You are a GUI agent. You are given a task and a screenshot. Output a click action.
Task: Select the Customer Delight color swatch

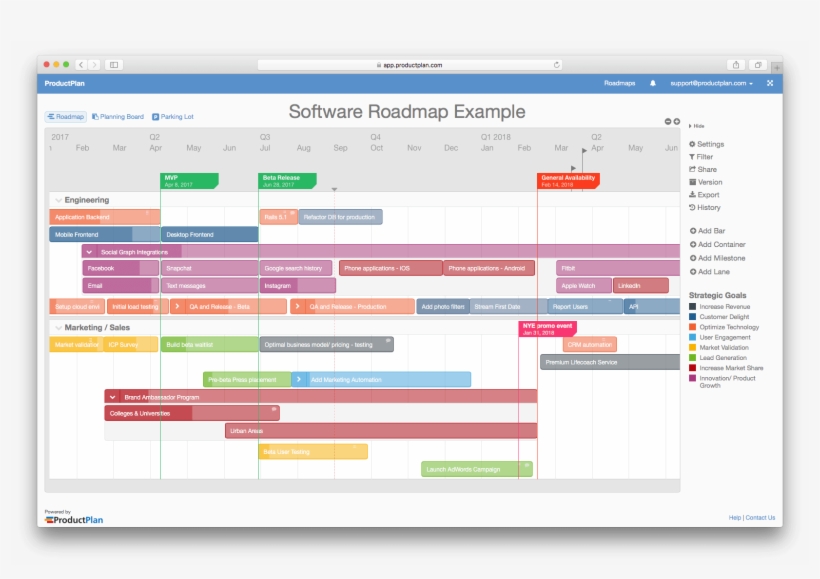[691, 317]
